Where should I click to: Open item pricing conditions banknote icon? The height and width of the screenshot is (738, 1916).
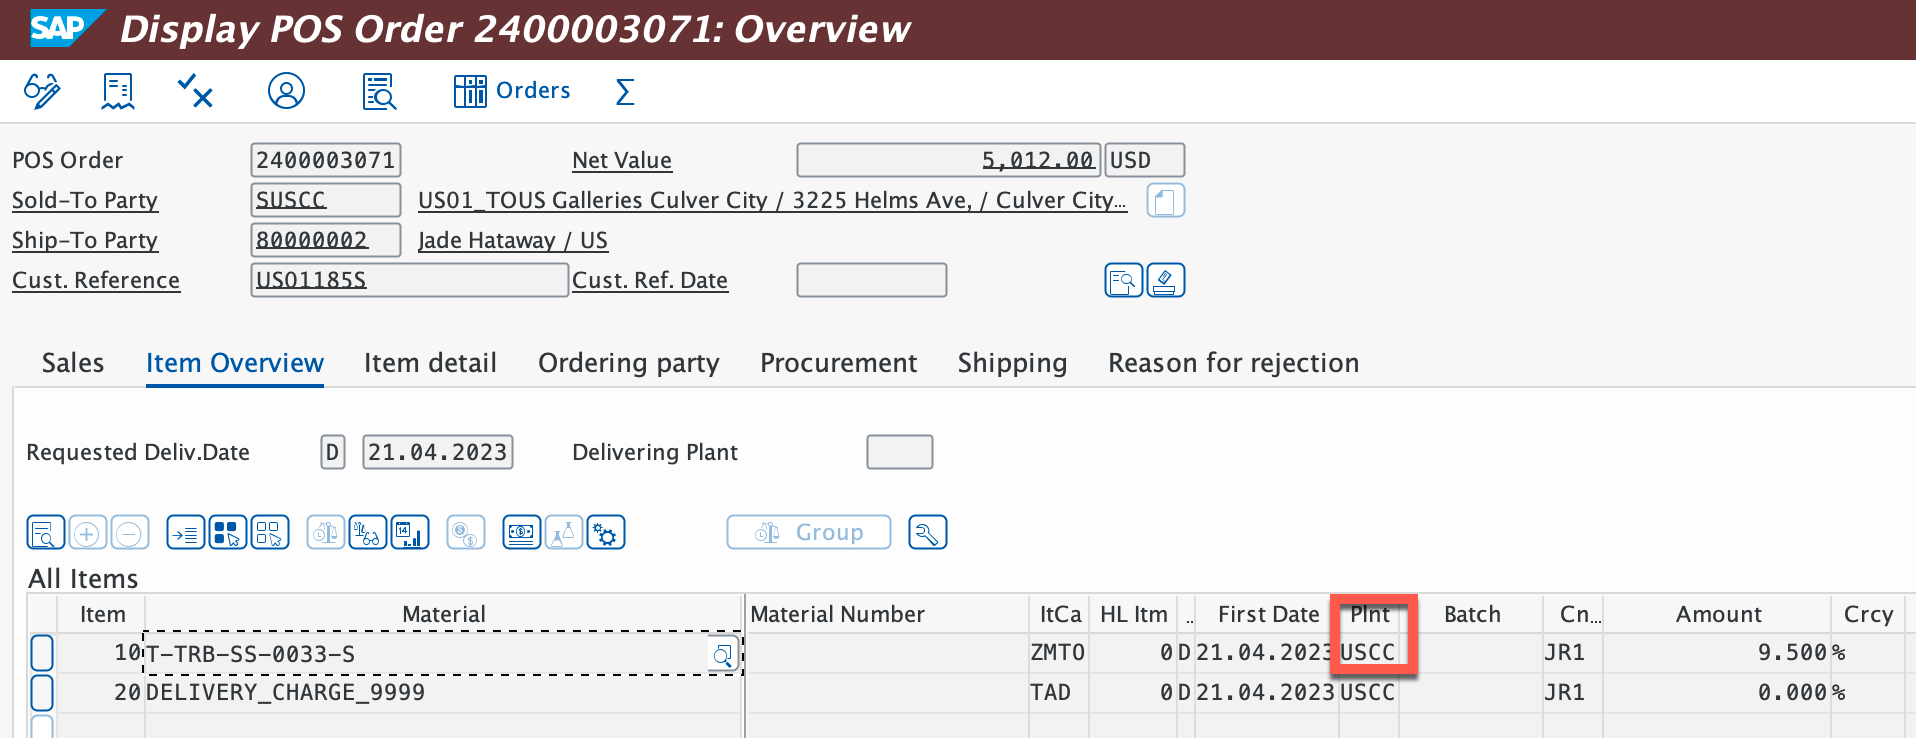[521, 533]
